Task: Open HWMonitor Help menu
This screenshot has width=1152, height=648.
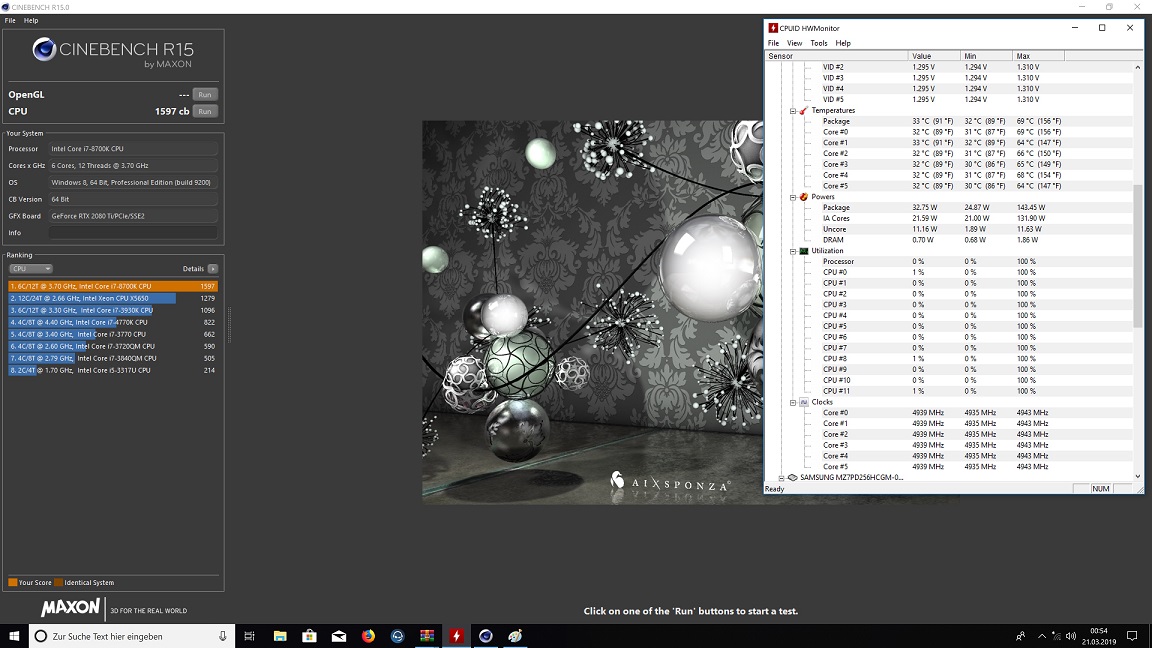Action: pos(843,43)
